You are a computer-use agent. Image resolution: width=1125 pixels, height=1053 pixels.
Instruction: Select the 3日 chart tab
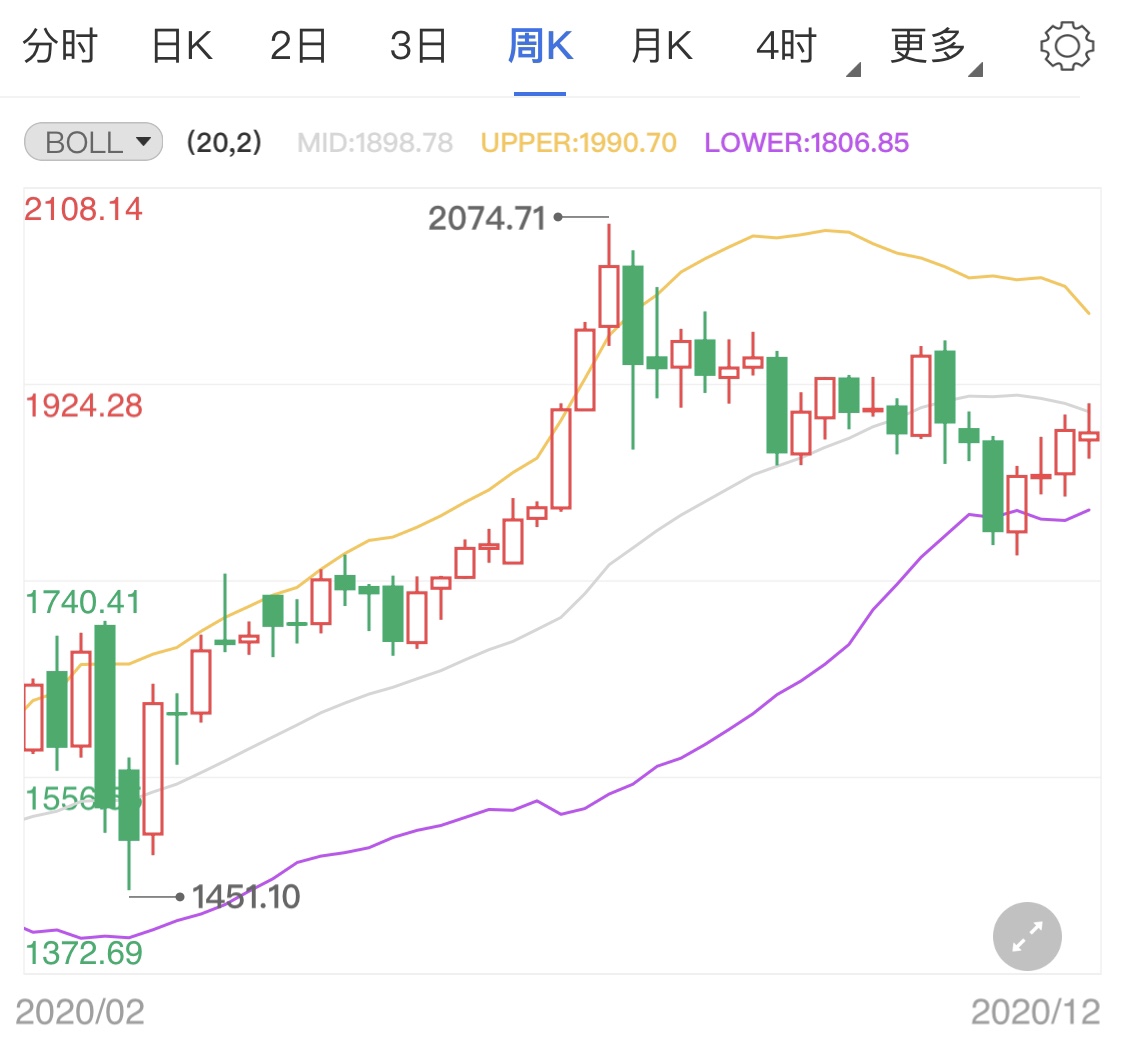tap(419, 46)
